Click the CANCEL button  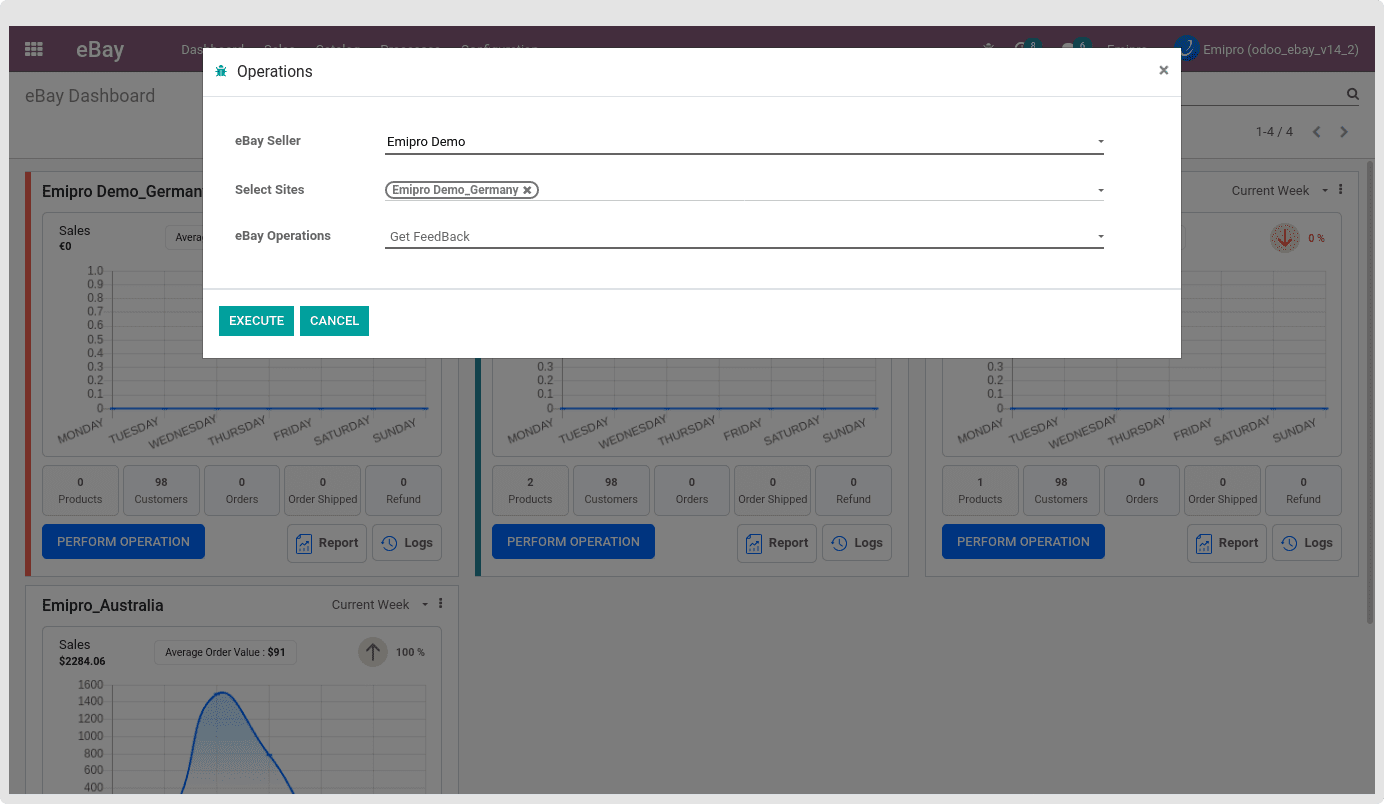coord(334,321)
